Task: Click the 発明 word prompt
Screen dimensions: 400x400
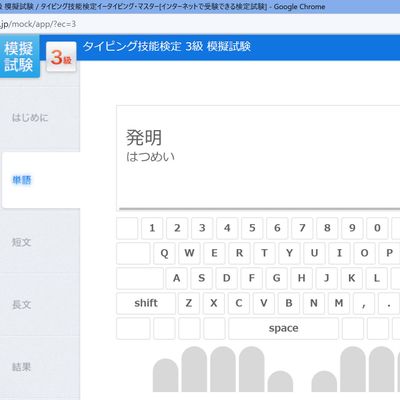Action: 144,137
